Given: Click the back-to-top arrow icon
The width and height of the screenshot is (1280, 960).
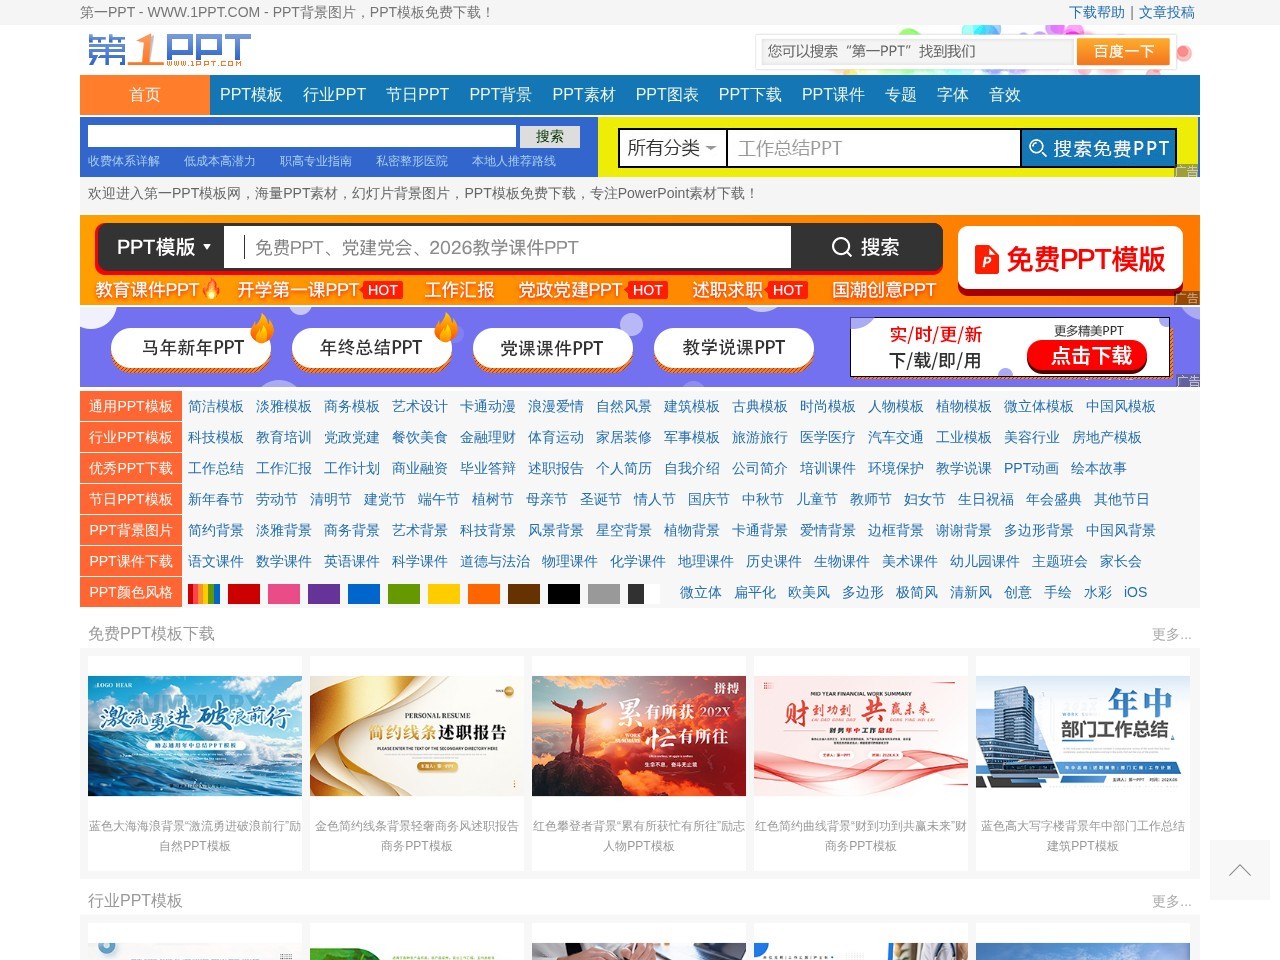Looking at the screenshot, I should (1239, 870).
